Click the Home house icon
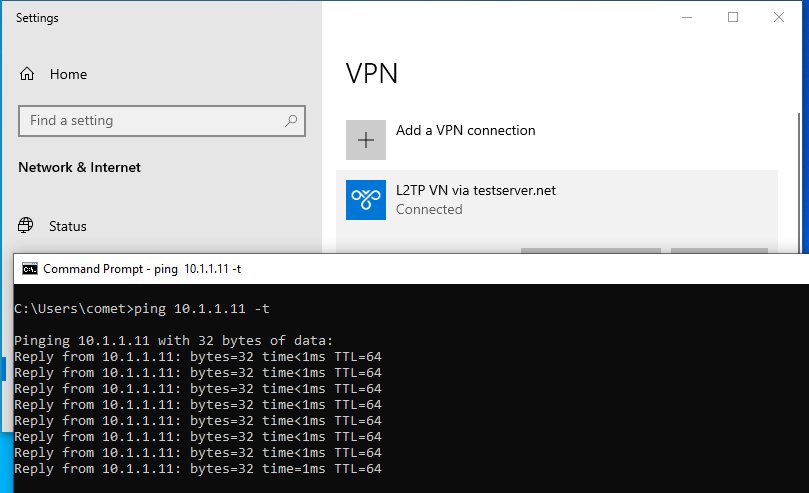The height and width of the screenshot is (493, 809). (27, 74)
